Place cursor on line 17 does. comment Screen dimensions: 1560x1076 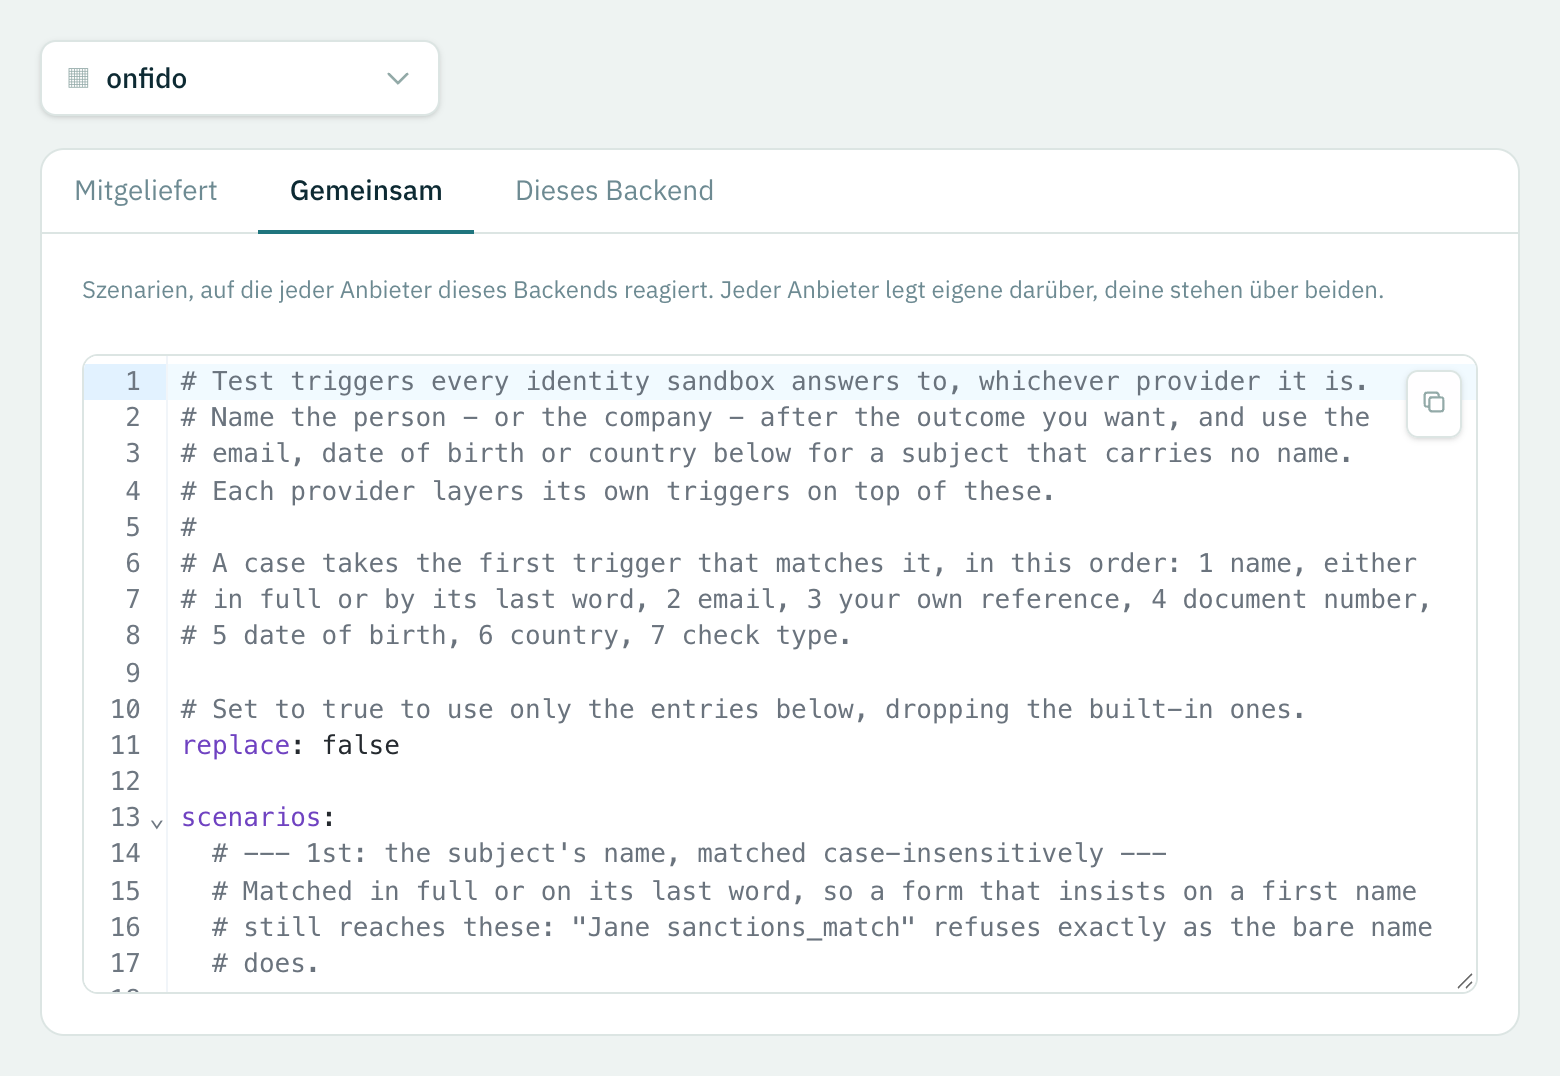(265, 963)
